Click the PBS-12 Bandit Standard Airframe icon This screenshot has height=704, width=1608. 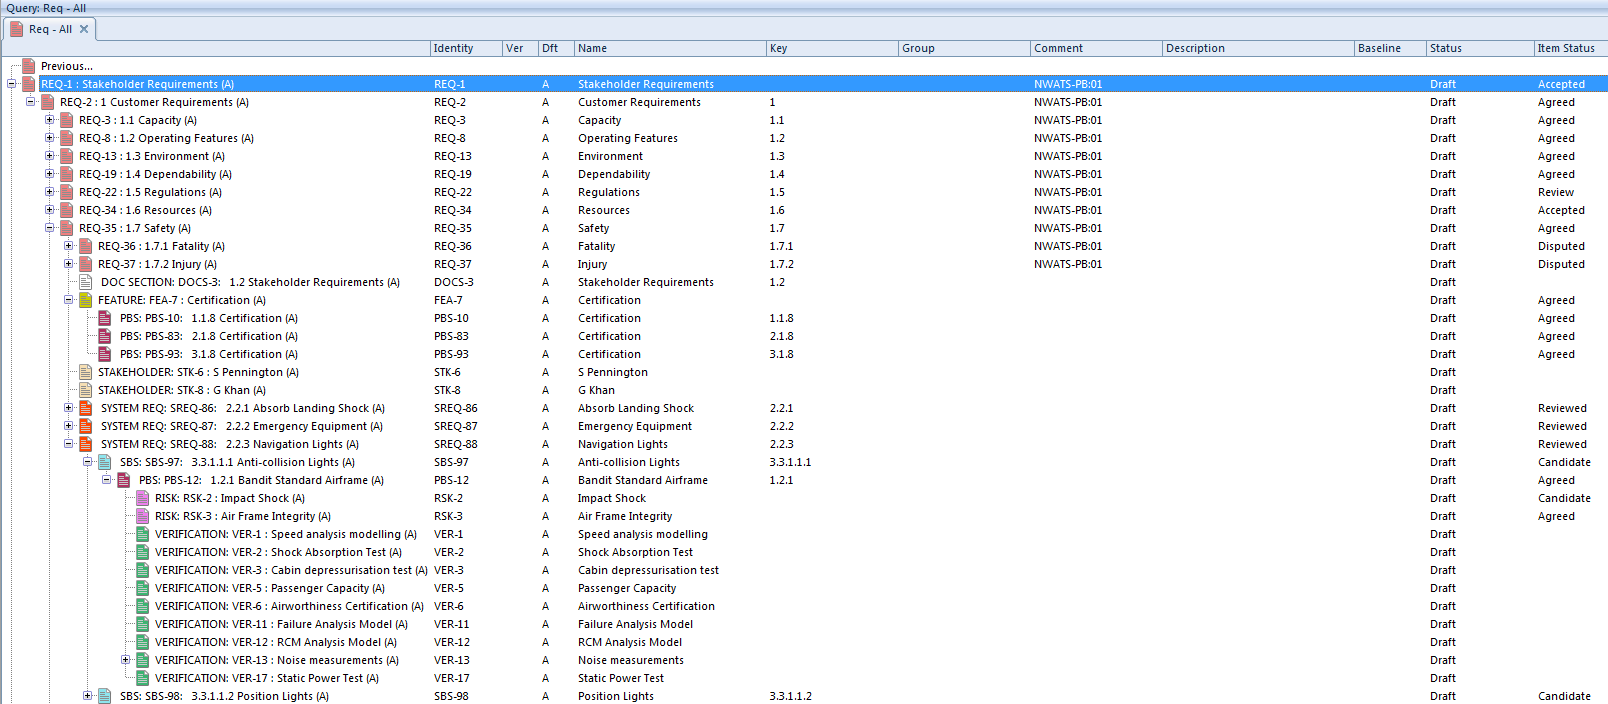click(x=123, y=480)
